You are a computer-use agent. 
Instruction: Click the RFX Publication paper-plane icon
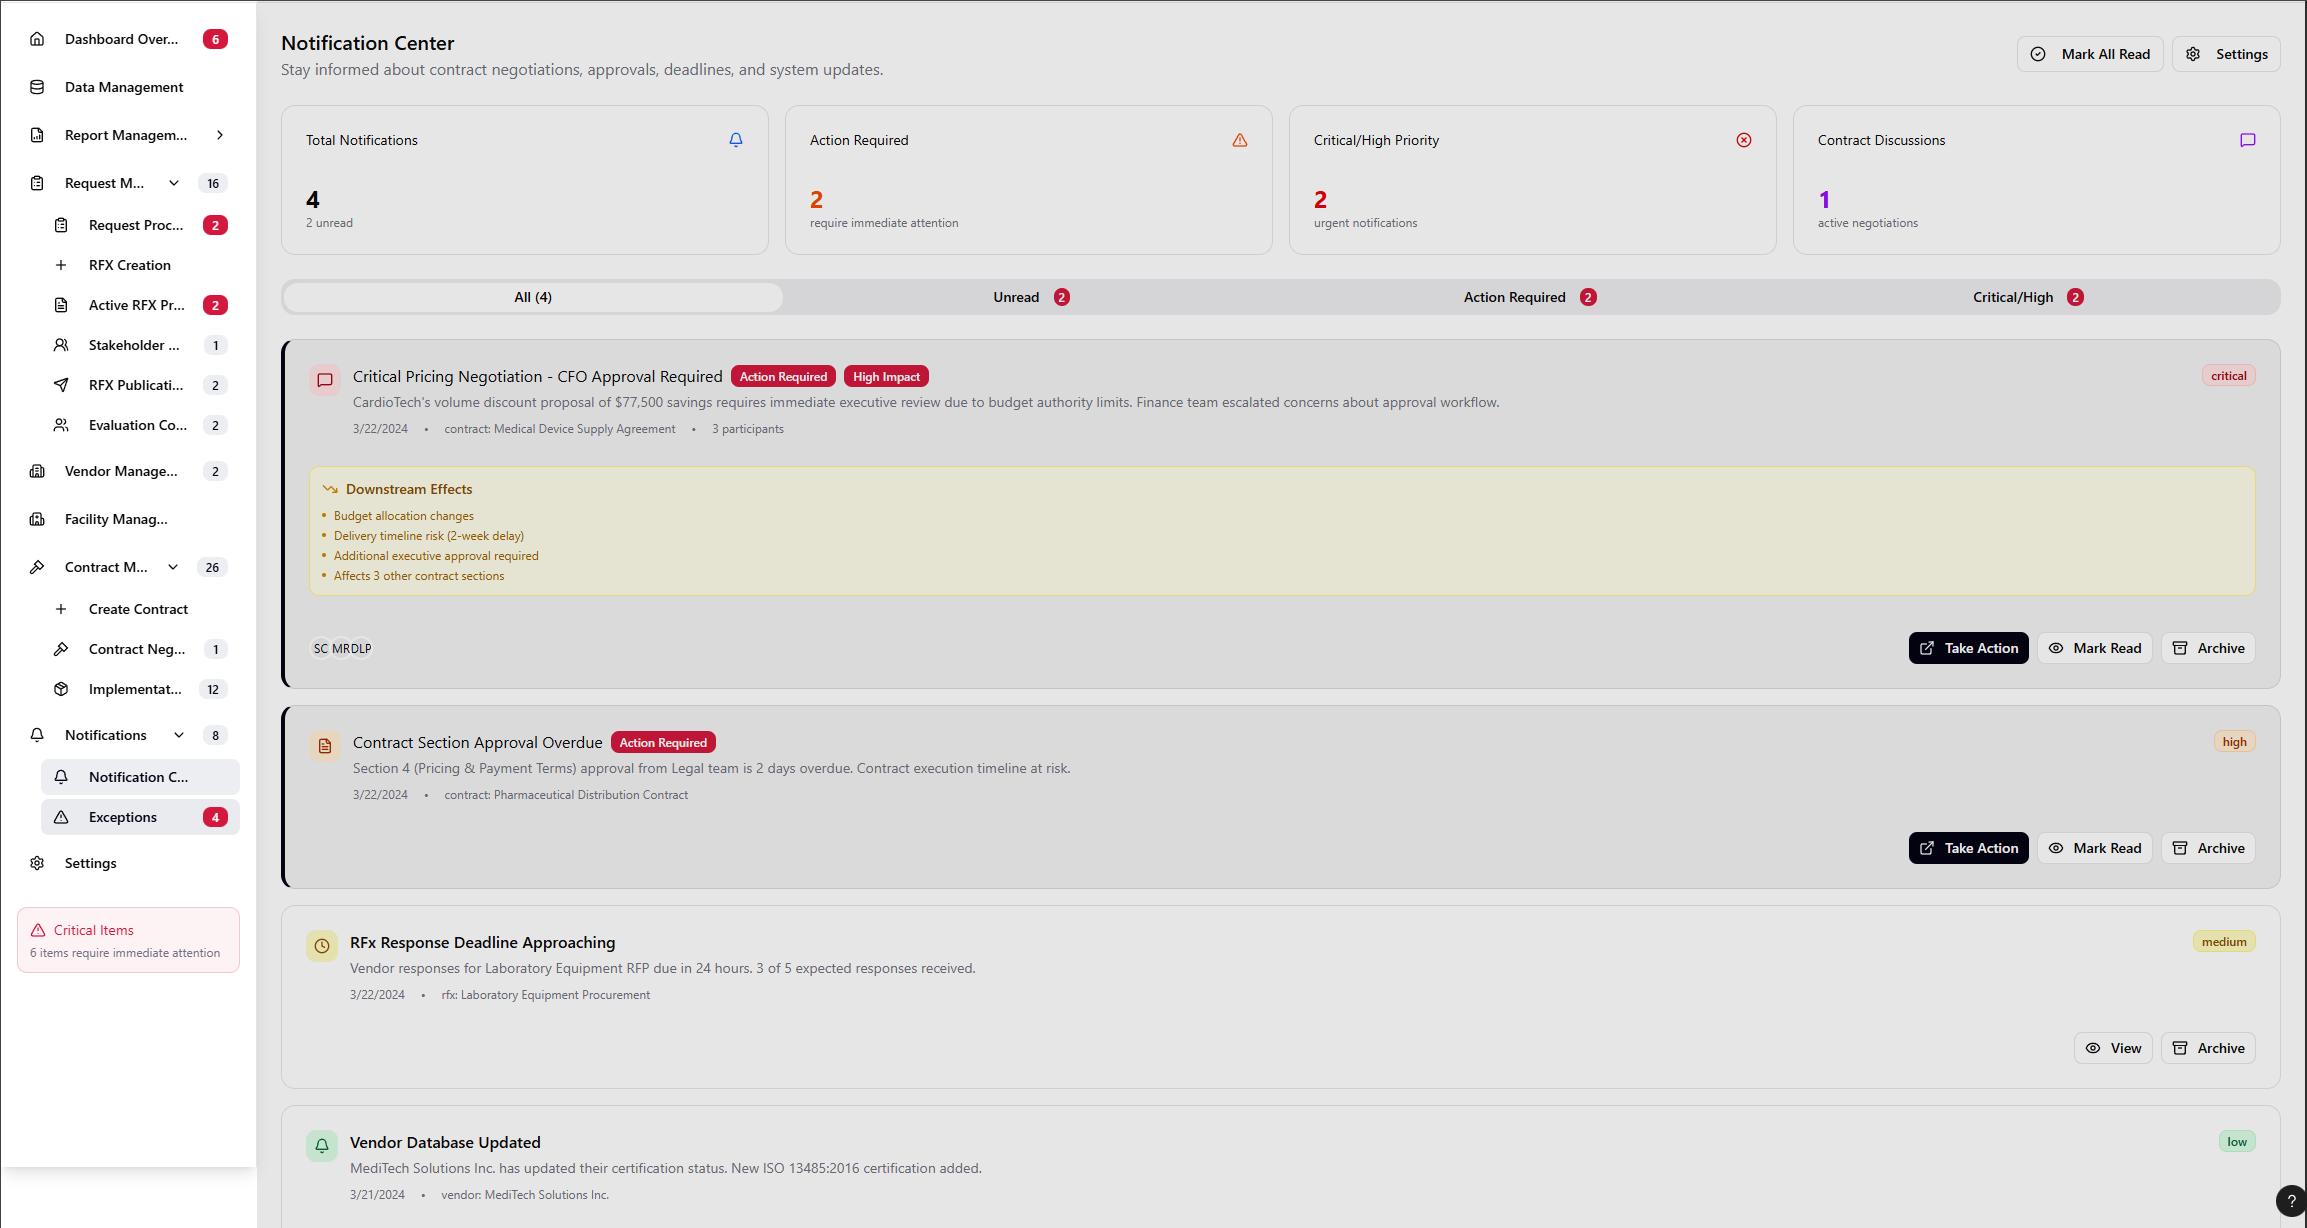click(61, 385)
